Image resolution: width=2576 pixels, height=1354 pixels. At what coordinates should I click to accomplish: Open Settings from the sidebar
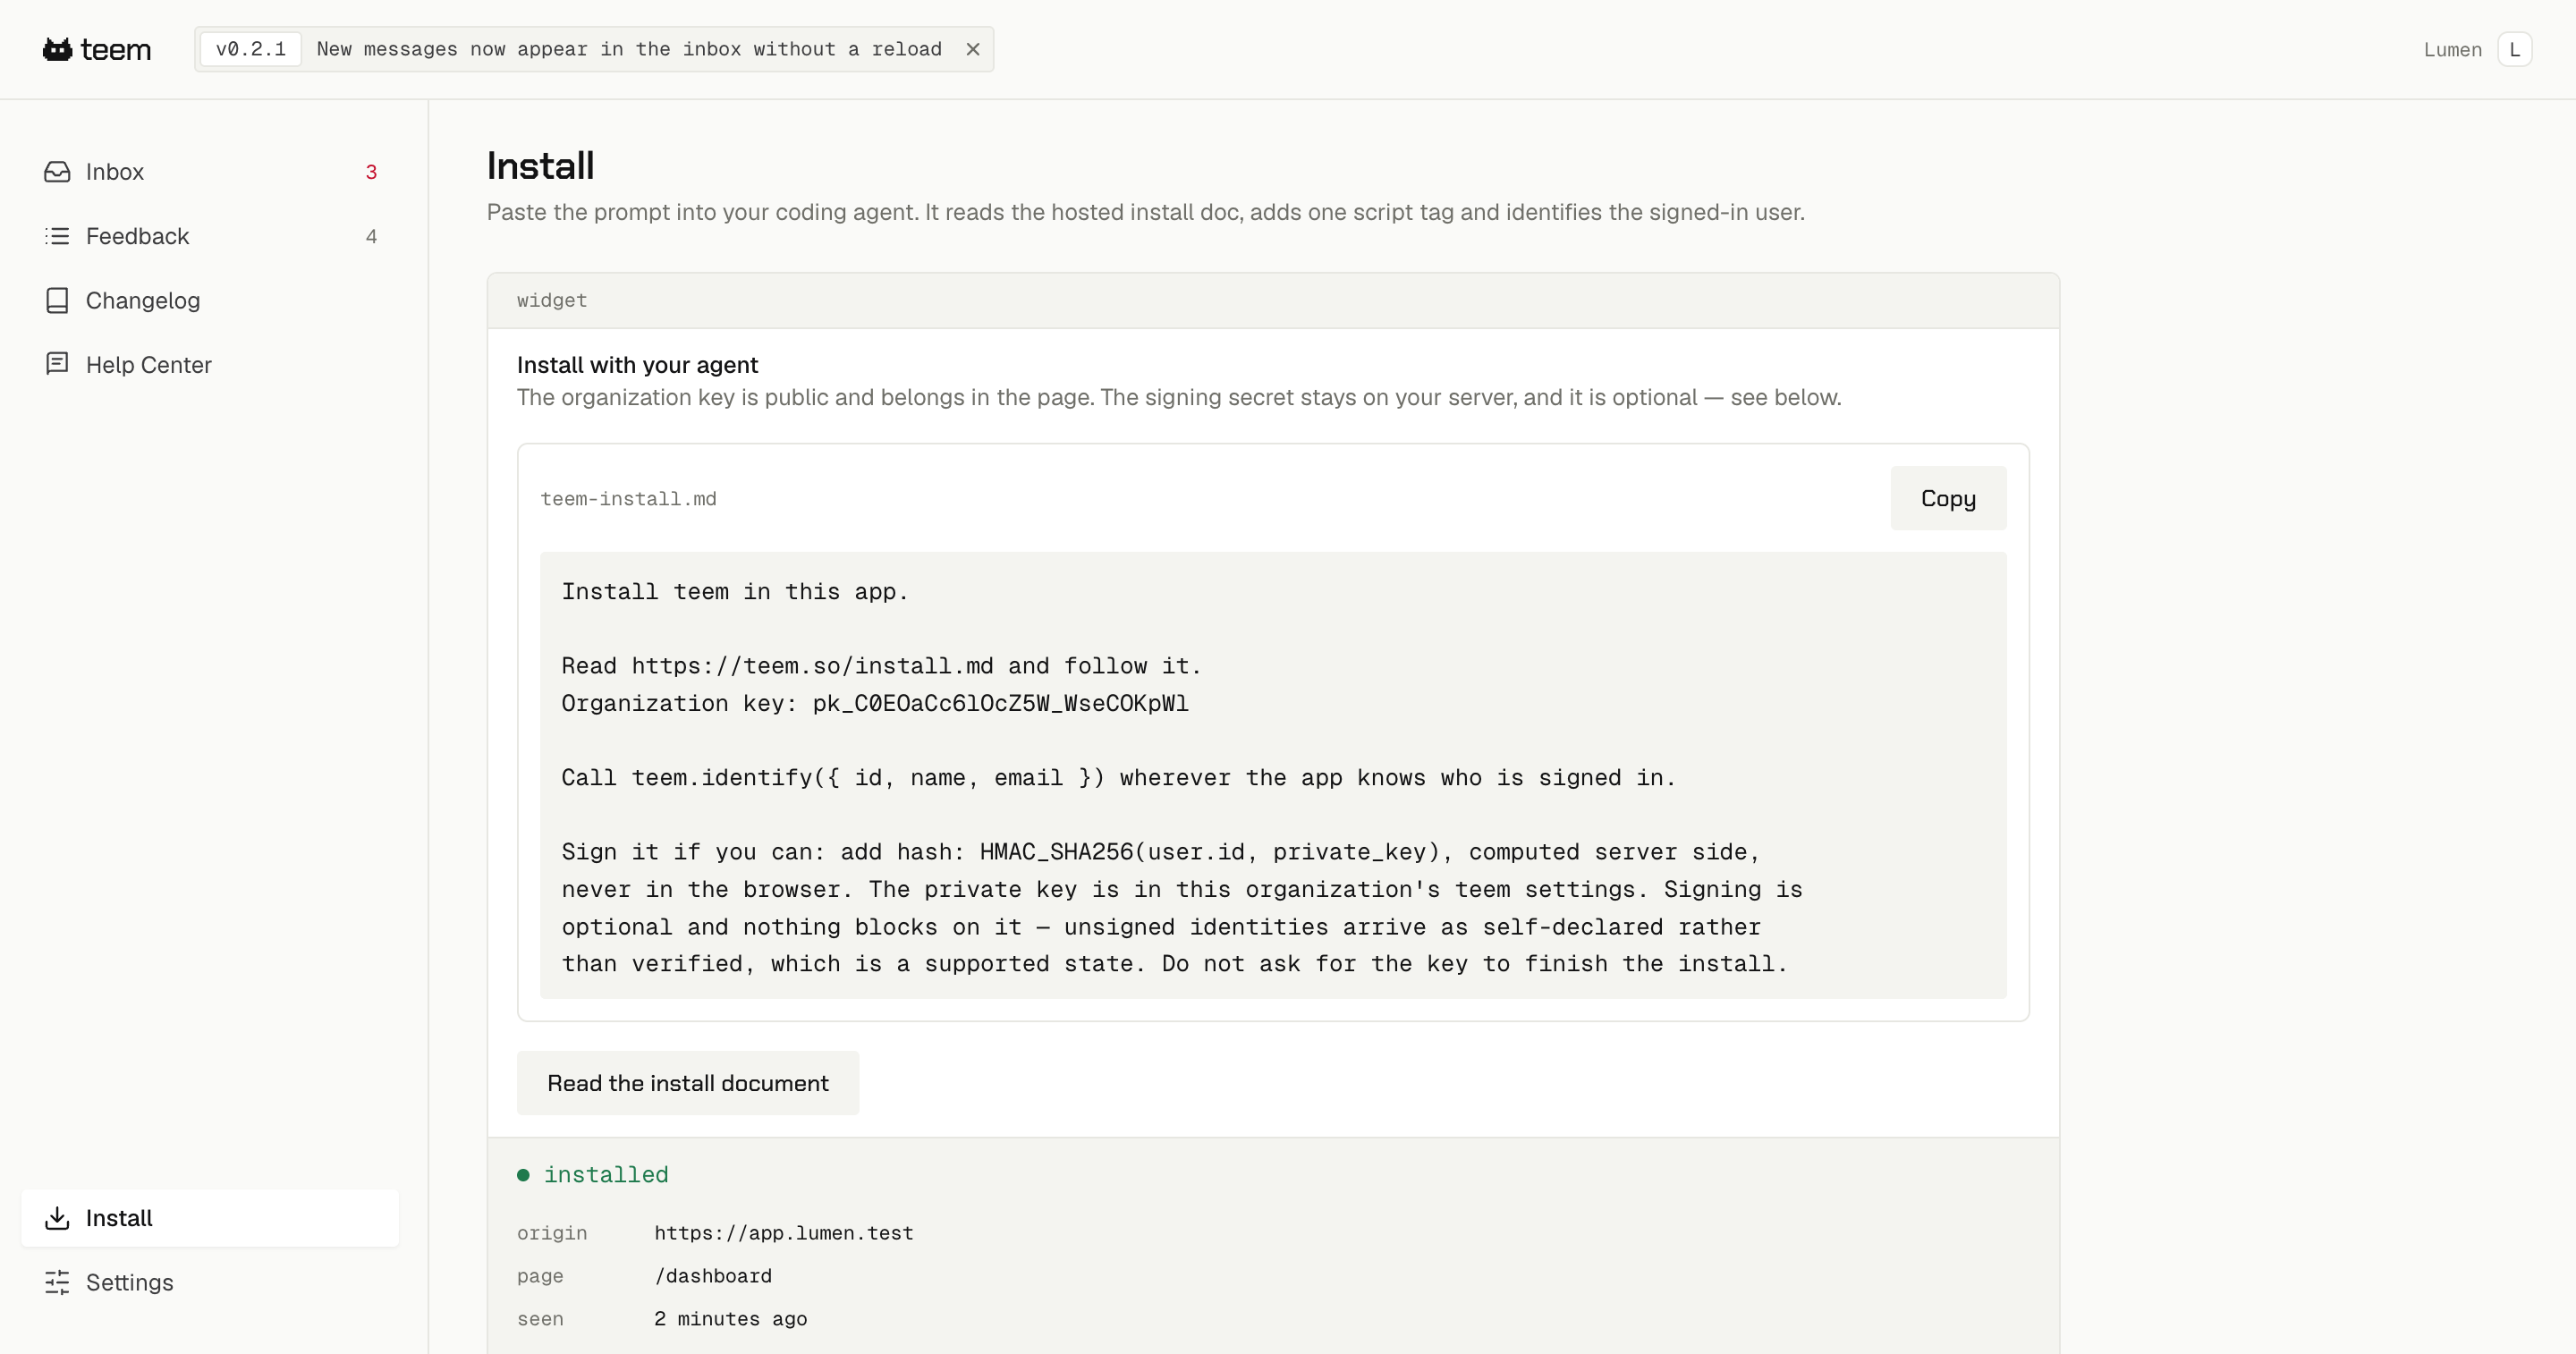[210, 1282]
